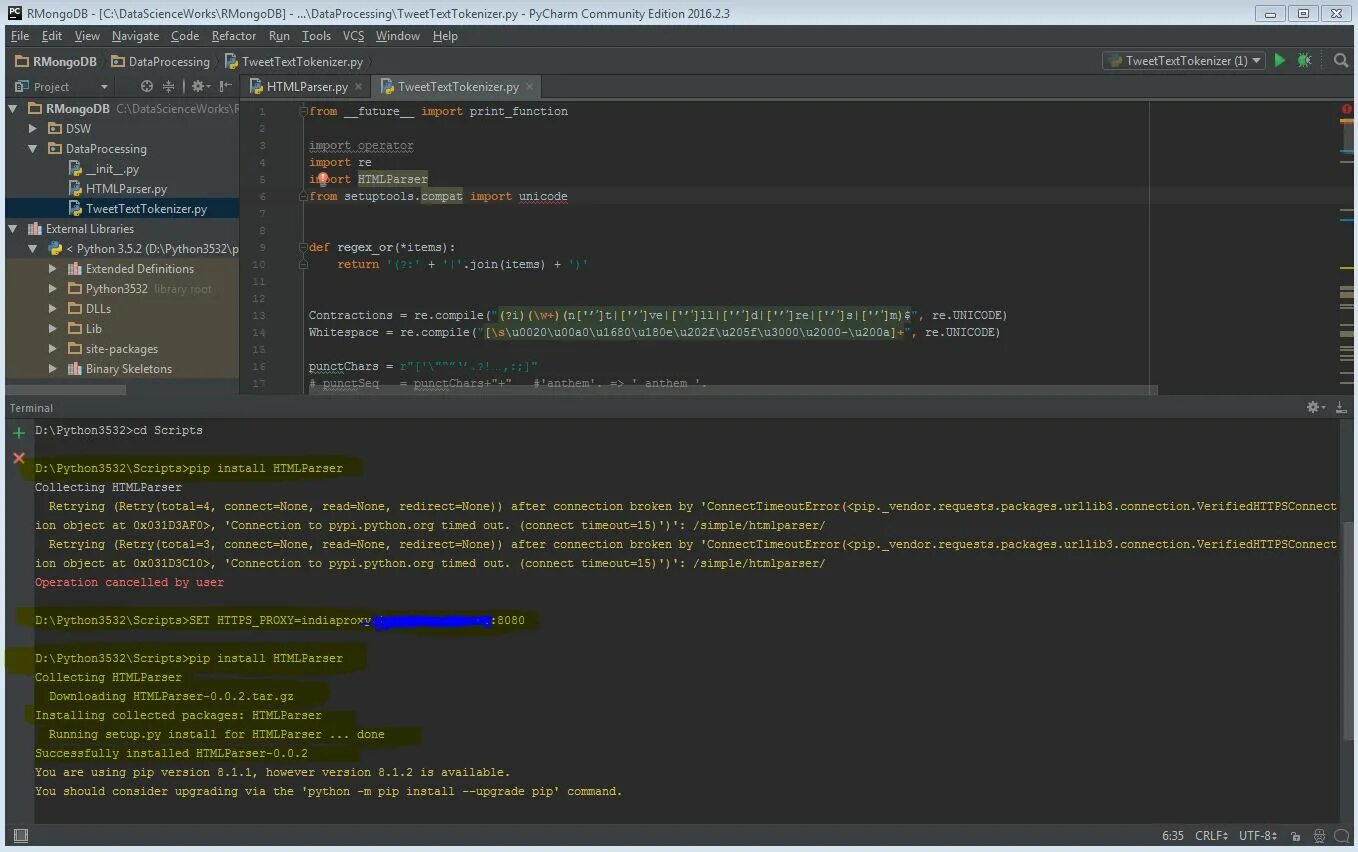Expand the DSW folder
This screenshot has height=852, width=1358.
coord(33,129)
